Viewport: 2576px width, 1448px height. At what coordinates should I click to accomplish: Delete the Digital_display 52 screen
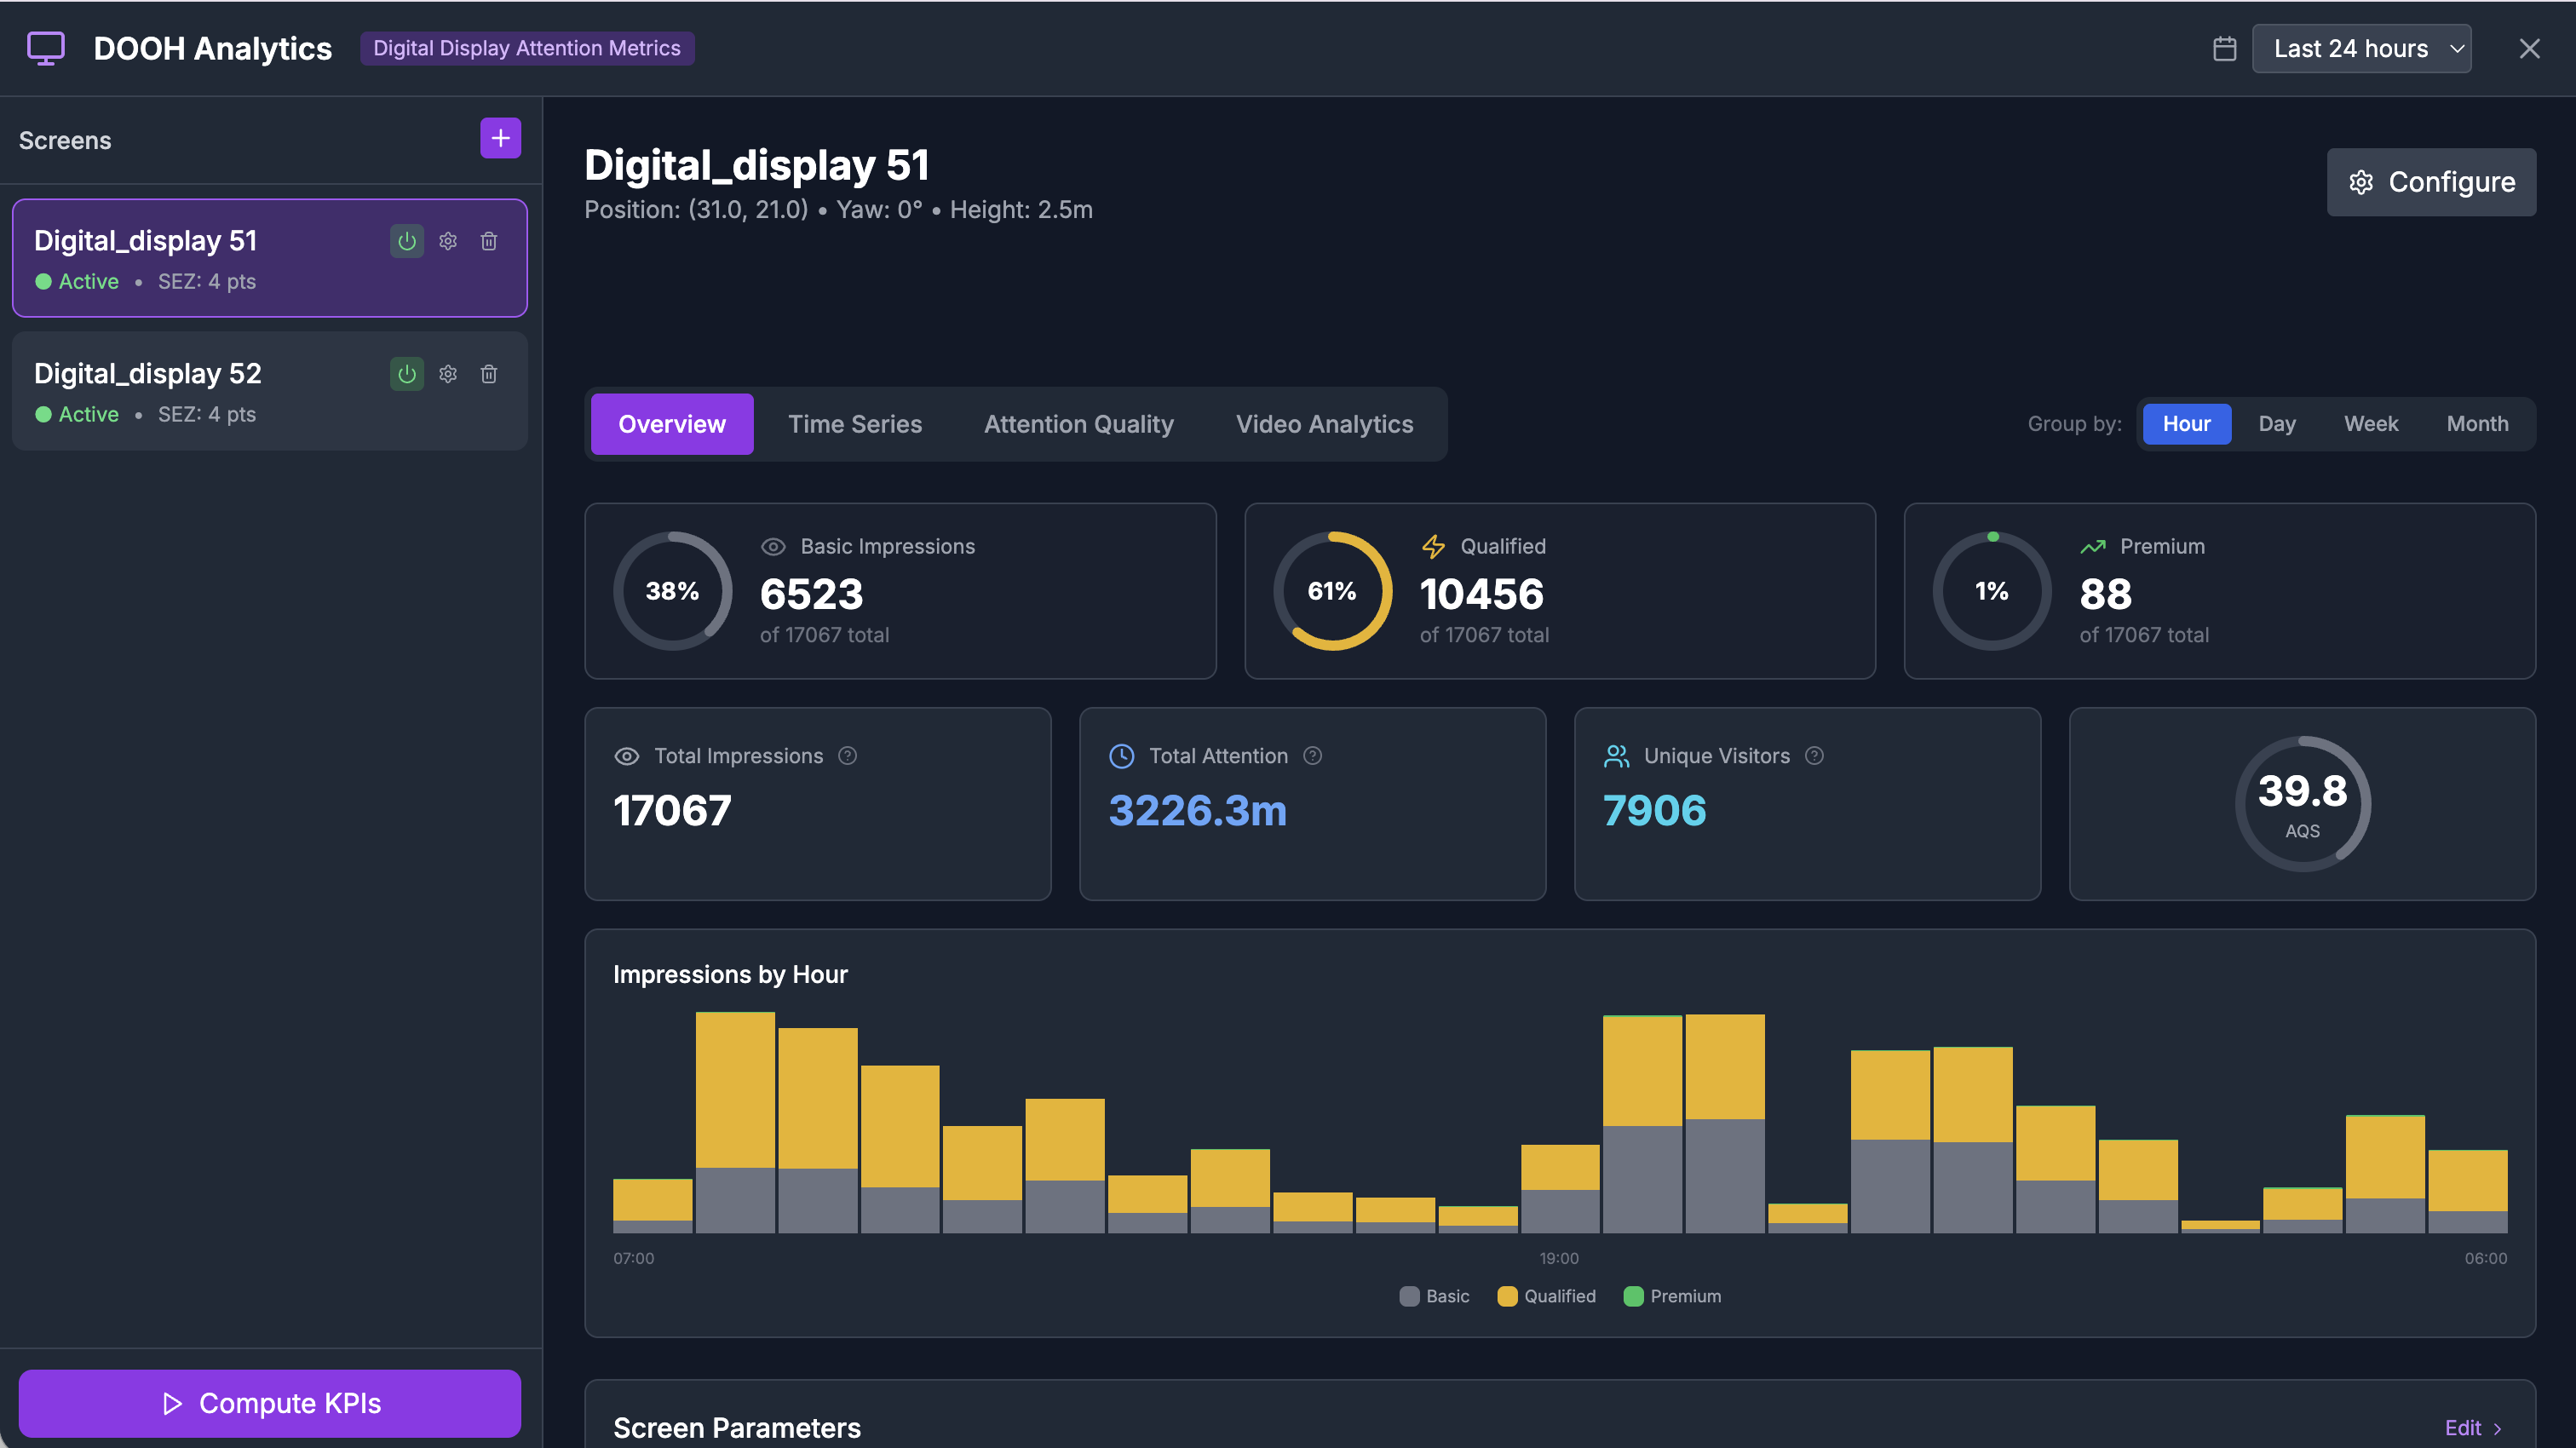coord(489,373)
